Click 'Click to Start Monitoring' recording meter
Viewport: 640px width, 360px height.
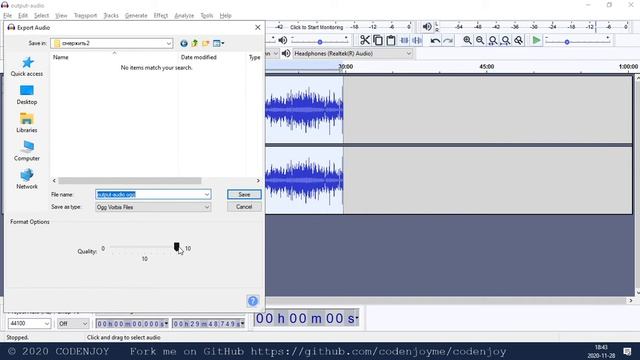pyautogui.click(x=316, y=27)
